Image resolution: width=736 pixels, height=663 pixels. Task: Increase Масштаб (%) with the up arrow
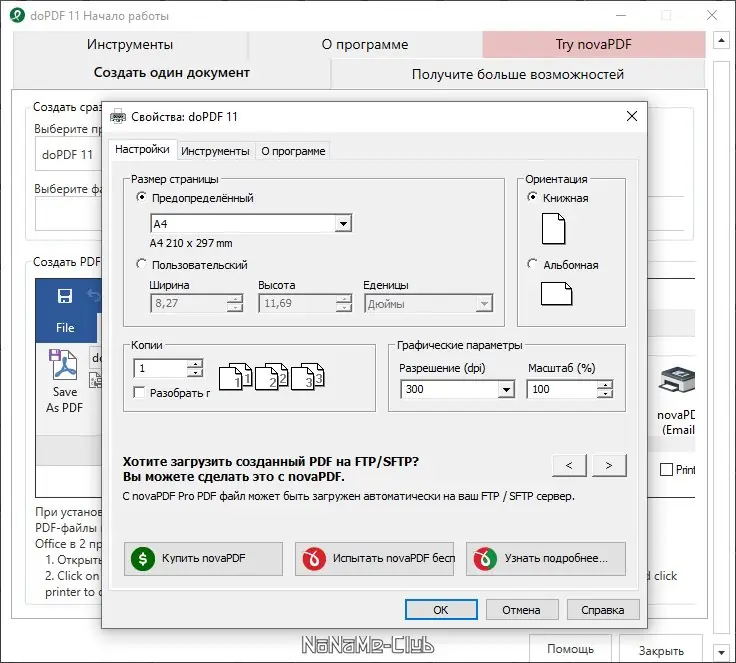click(605, 385)
